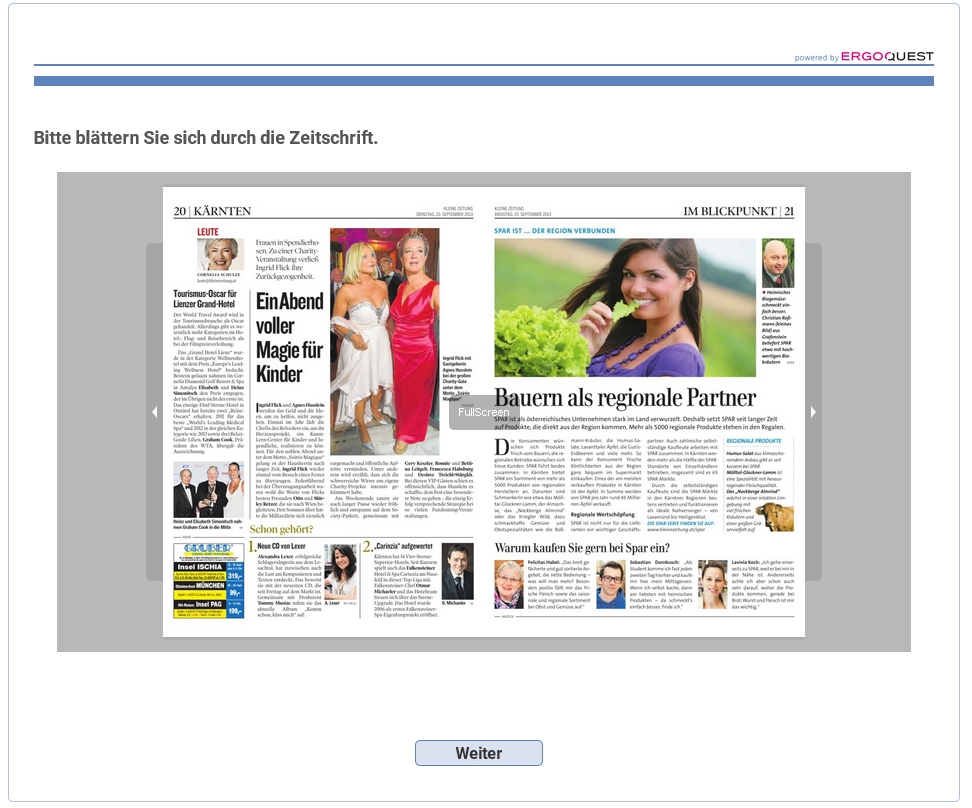Screen dimensions: 972x808
Task: Click the Sebastian Dornbusch portrait
Action: click(x=610, y=584)
